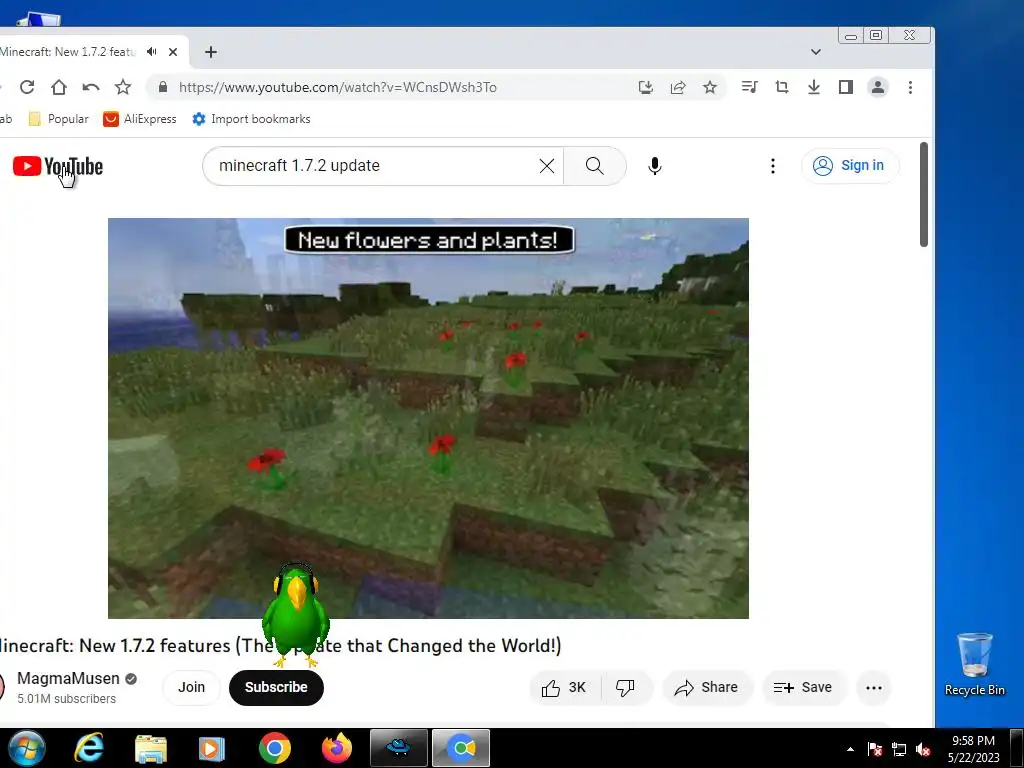Reload the page with the refresh icon
The width and height of the screenshot is (1024, 768).
tap(27, 88)
